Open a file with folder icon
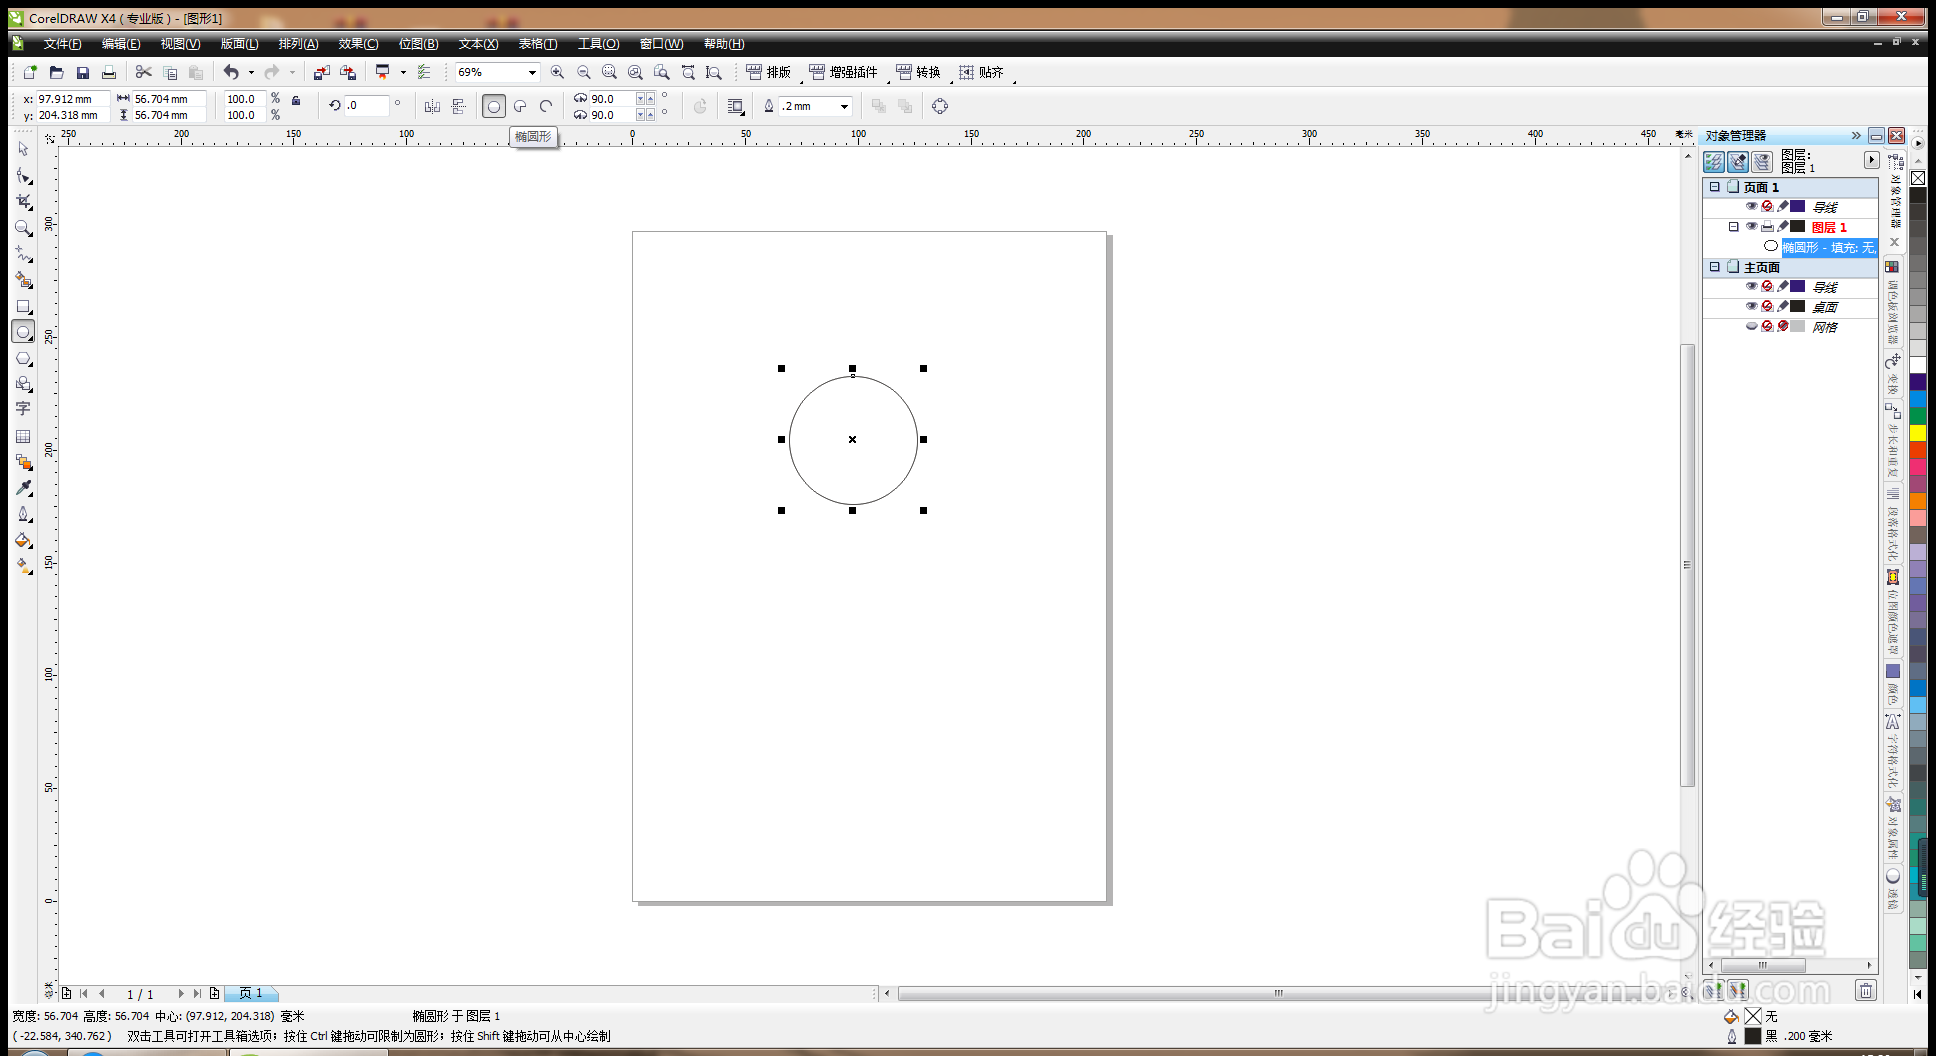 (x=56, y=72)
